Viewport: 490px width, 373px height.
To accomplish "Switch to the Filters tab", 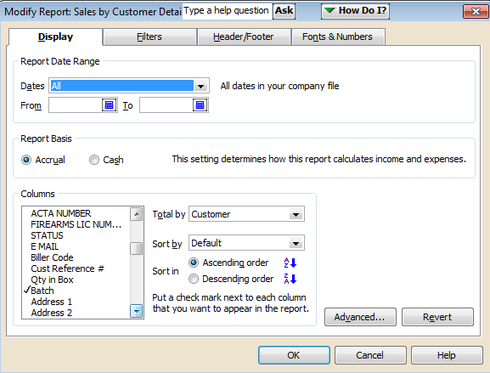I will tap(149, 37).
